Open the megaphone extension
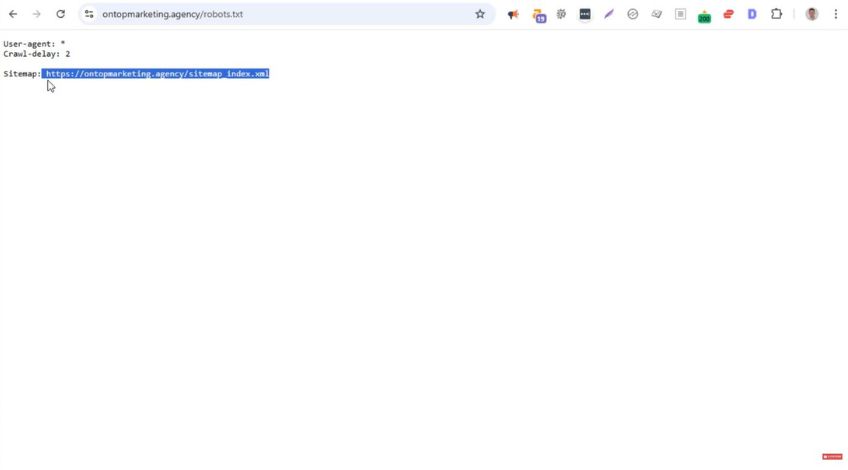The image size is (848, 470). pos(513,15)
